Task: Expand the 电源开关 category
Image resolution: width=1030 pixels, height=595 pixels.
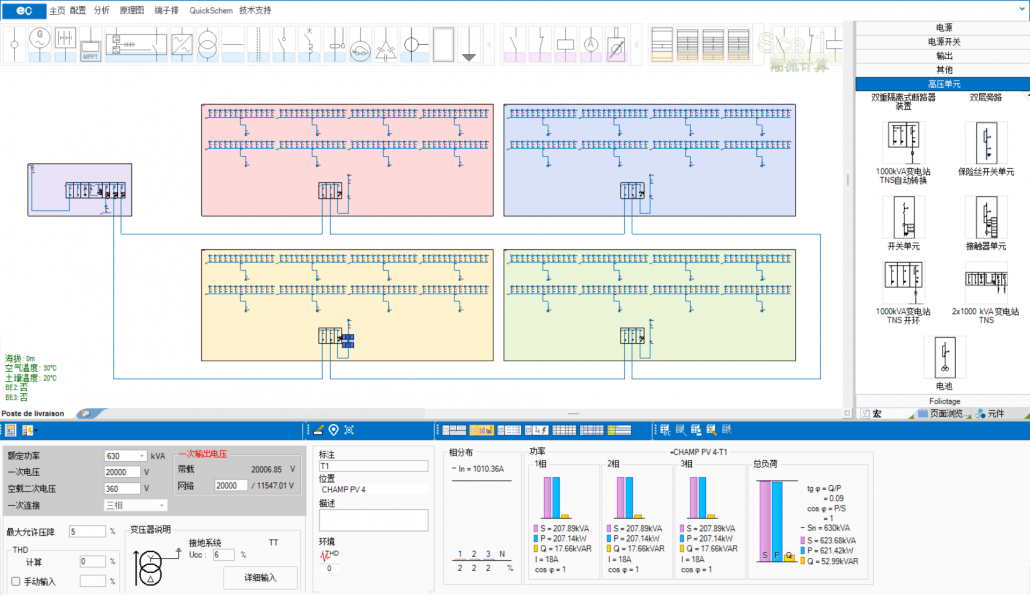Action: (943, 42)
